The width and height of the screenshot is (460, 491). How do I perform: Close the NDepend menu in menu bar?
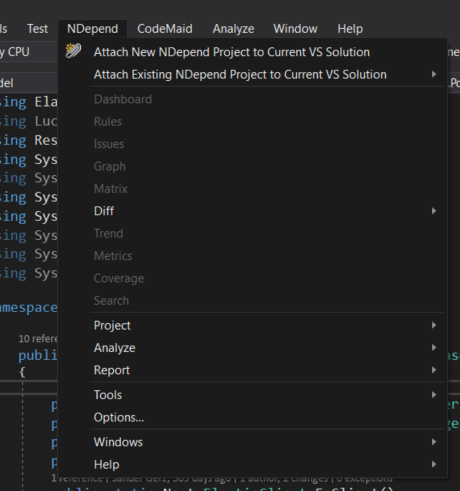tap(92, 29)
